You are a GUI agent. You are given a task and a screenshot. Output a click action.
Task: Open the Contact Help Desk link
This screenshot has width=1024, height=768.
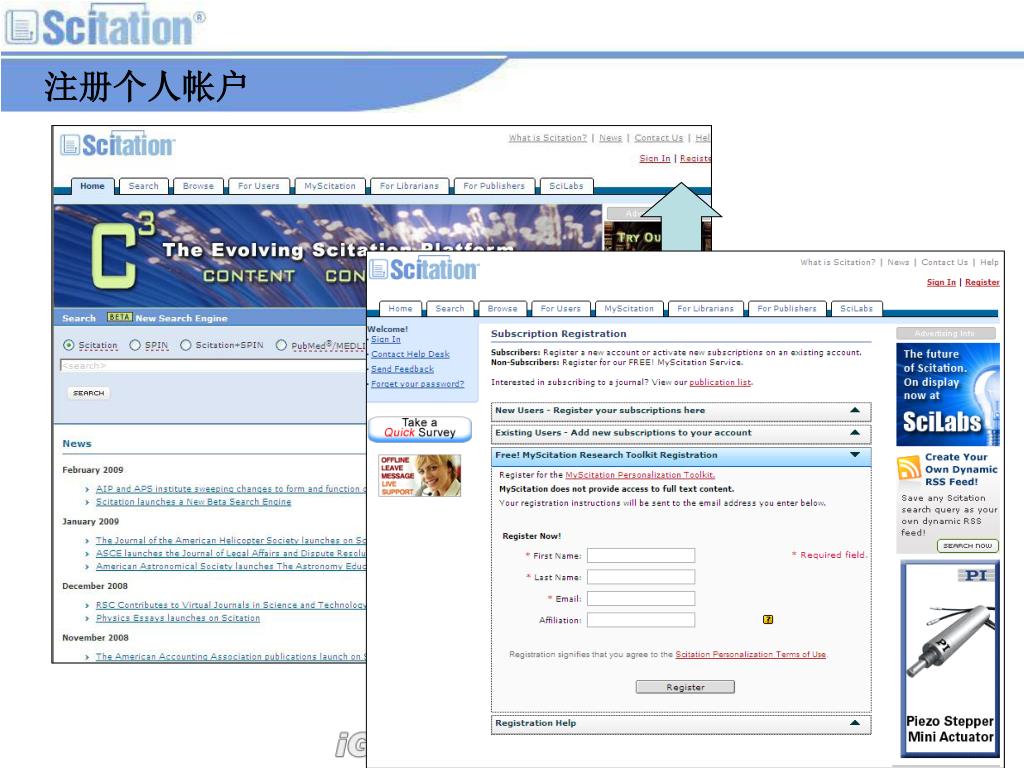pos(410,354)
